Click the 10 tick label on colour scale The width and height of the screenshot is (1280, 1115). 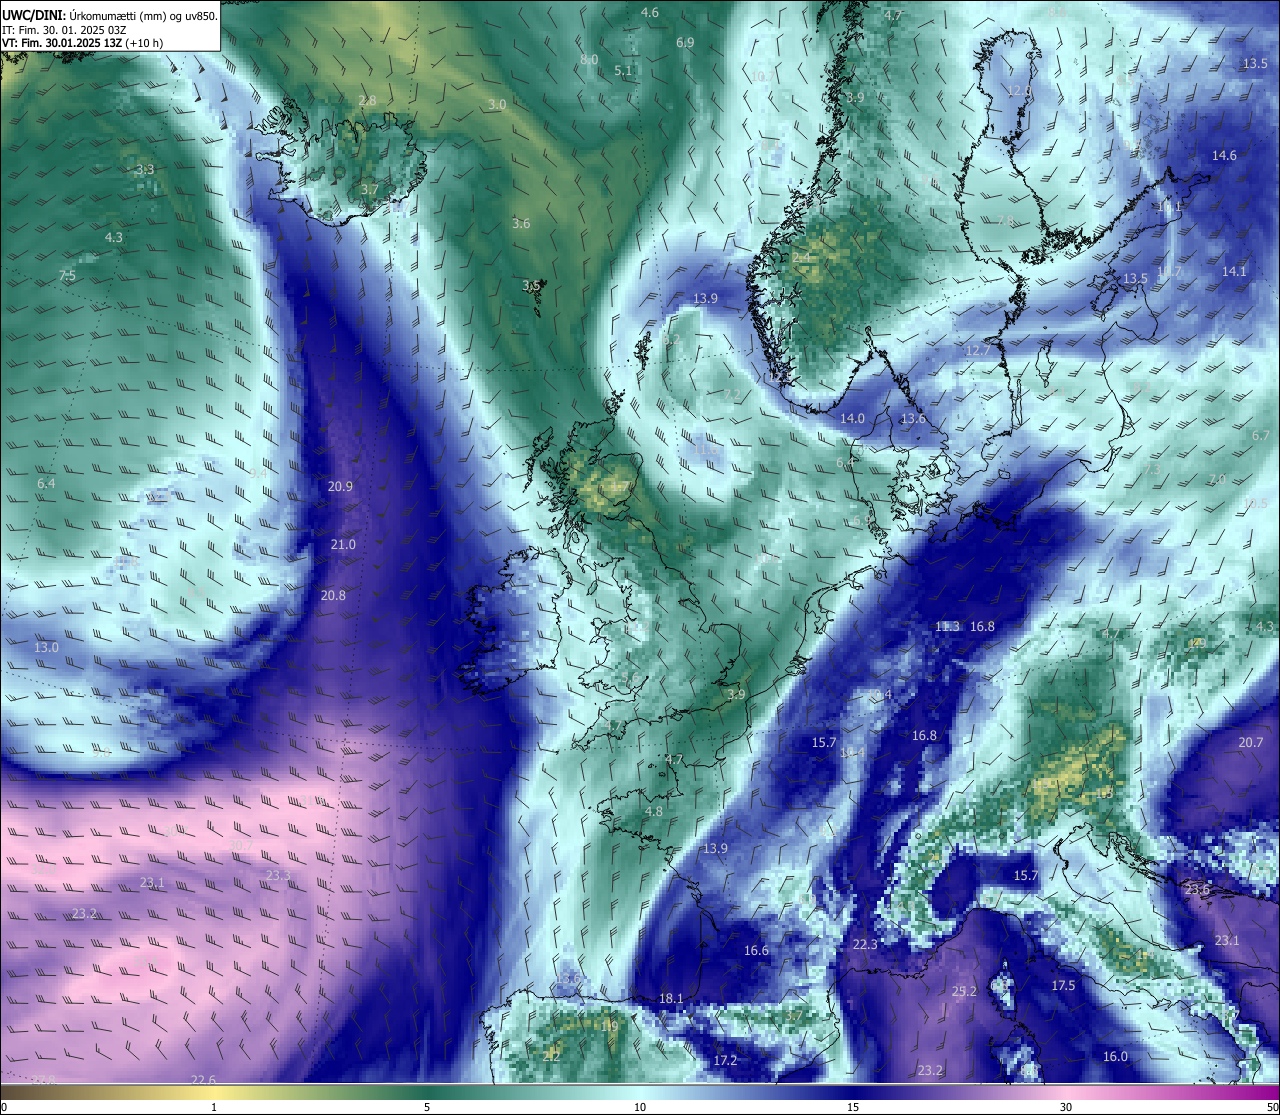(x=640, y=1107)
